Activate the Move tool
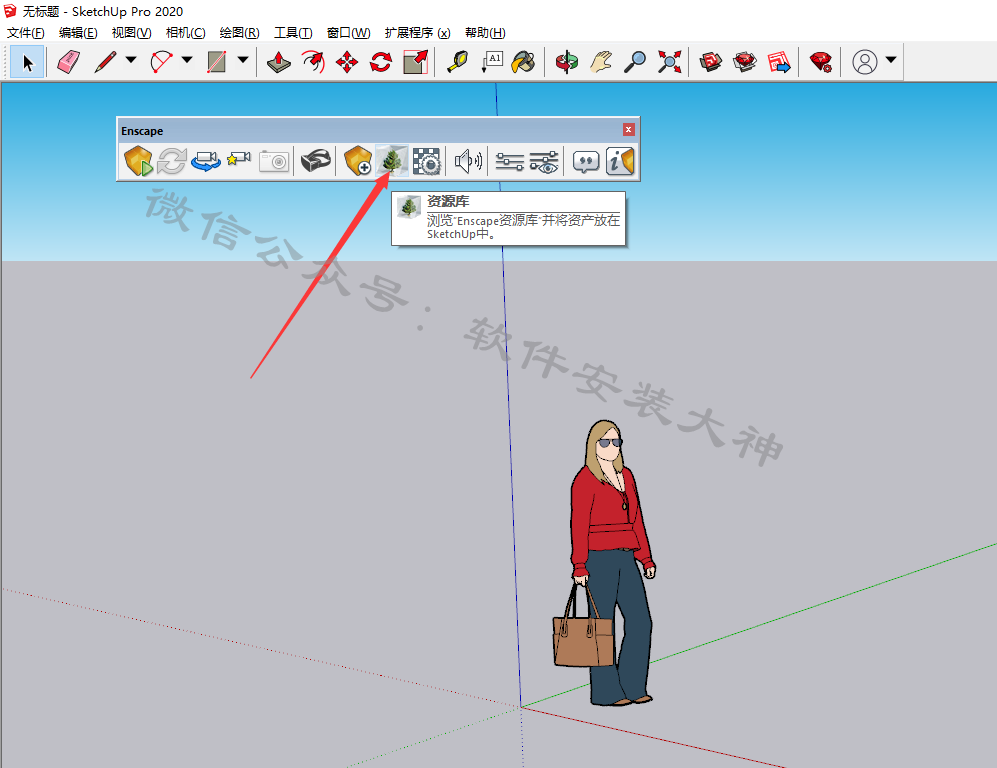 [347, 62]
